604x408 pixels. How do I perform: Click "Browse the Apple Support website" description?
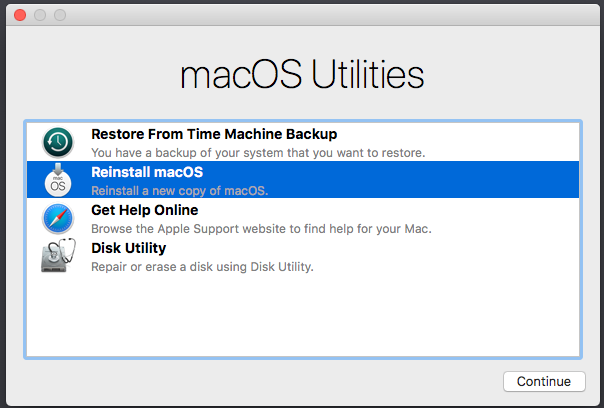tap(261, 229)
